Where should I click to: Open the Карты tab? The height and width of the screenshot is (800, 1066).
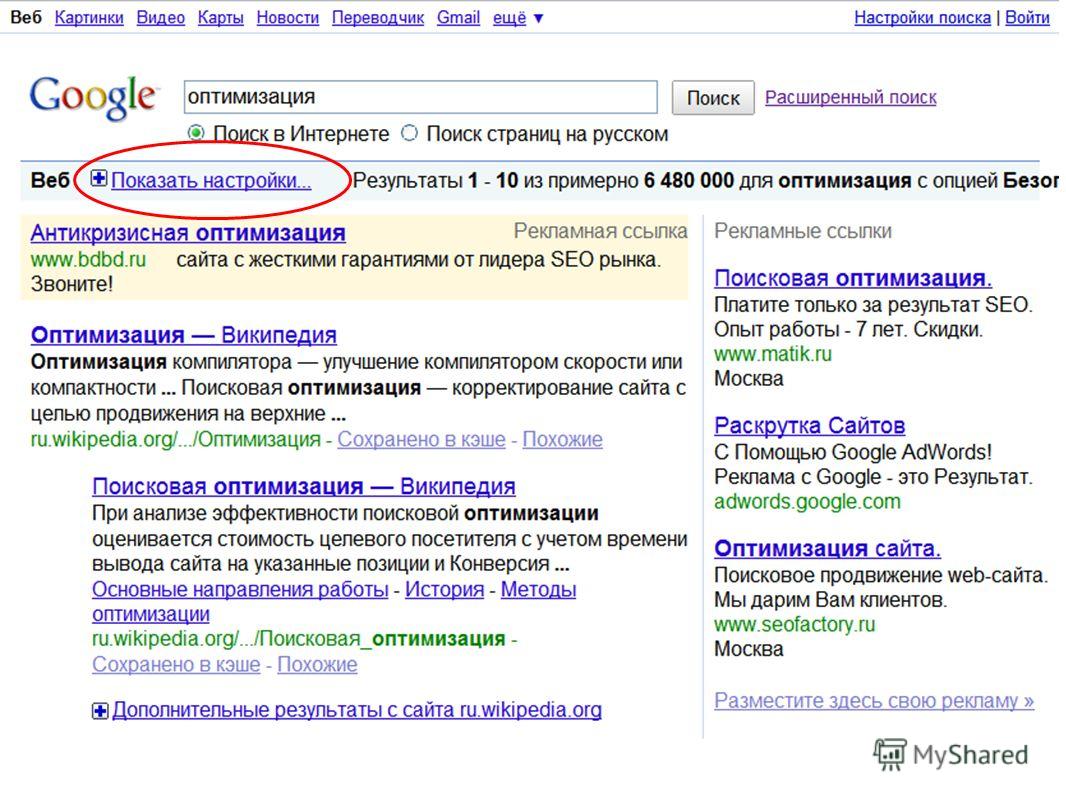(220, 18)
